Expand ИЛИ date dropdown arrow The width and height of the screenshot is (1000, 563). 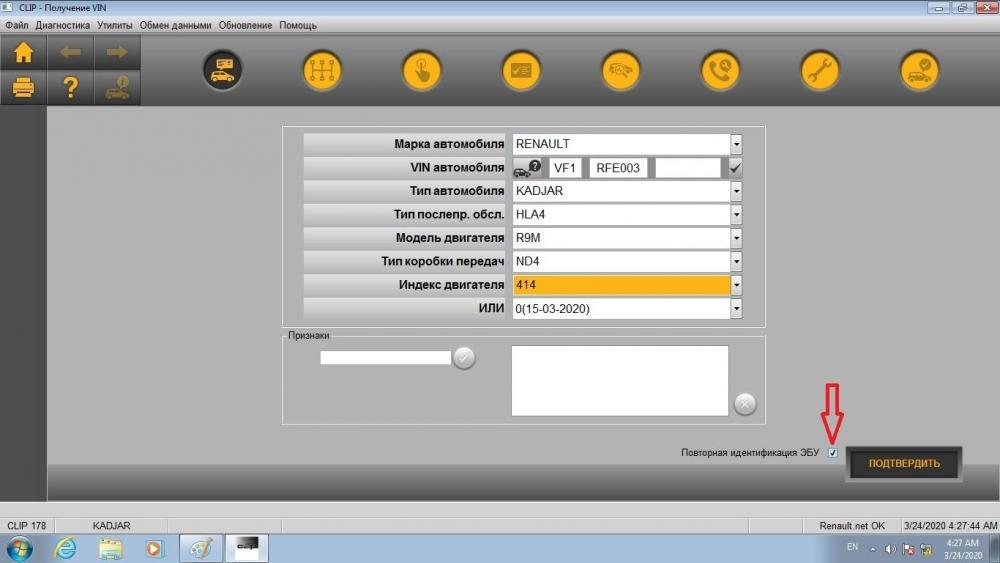pos(736,309)
